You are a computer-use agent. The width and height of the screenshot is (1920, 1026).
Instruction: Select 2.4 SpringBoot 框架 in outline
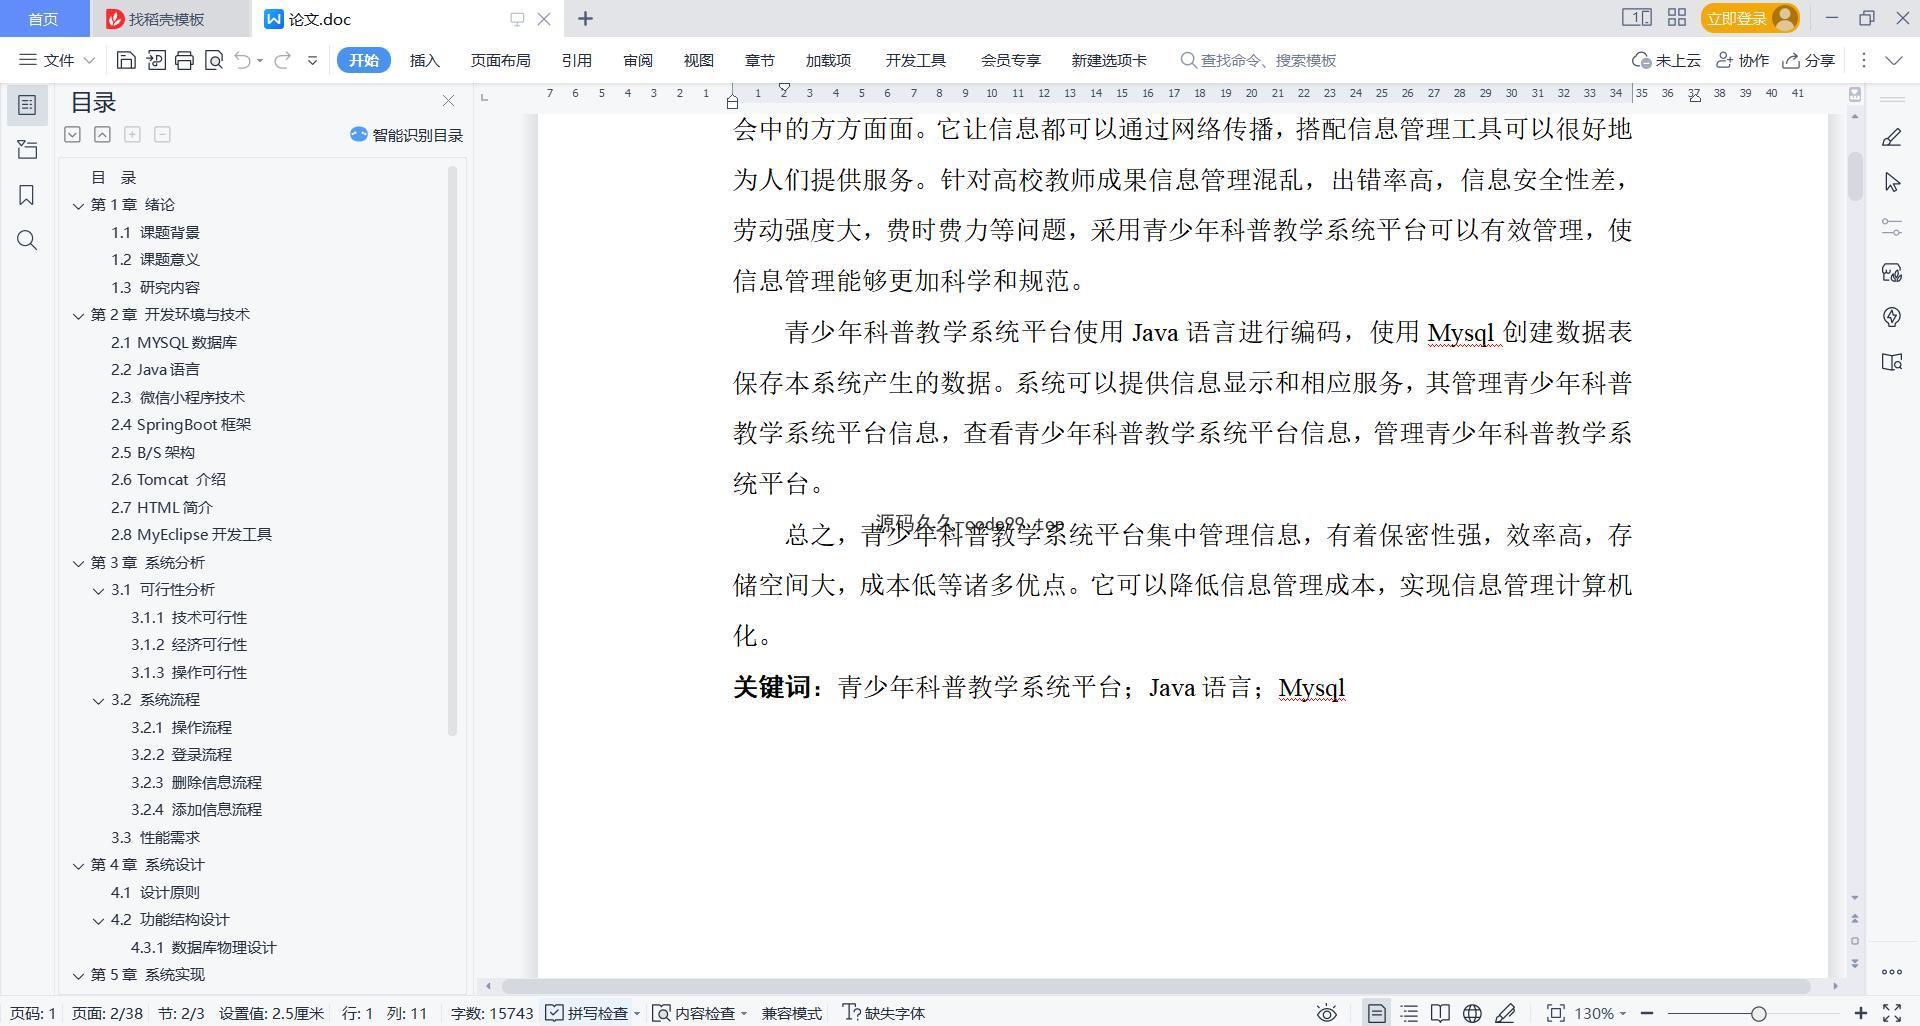(x=181, y=425)
